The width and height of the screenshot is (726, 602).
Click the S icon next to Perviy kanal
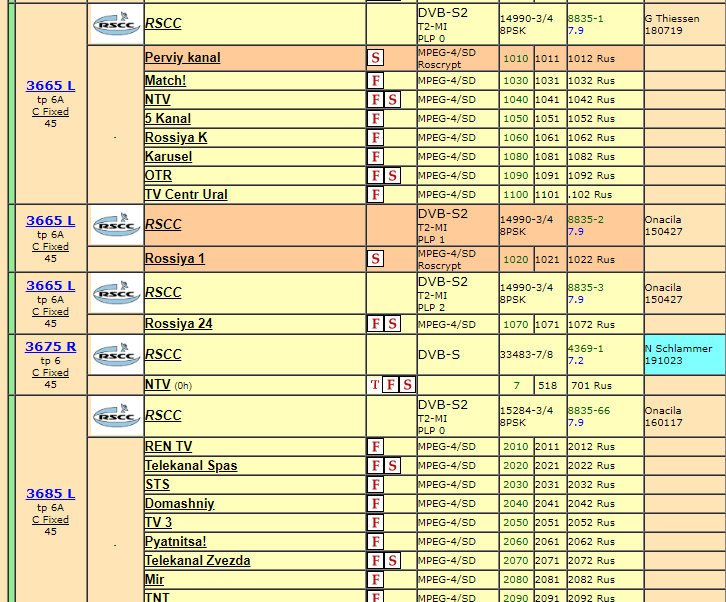(x=376, y=58)
